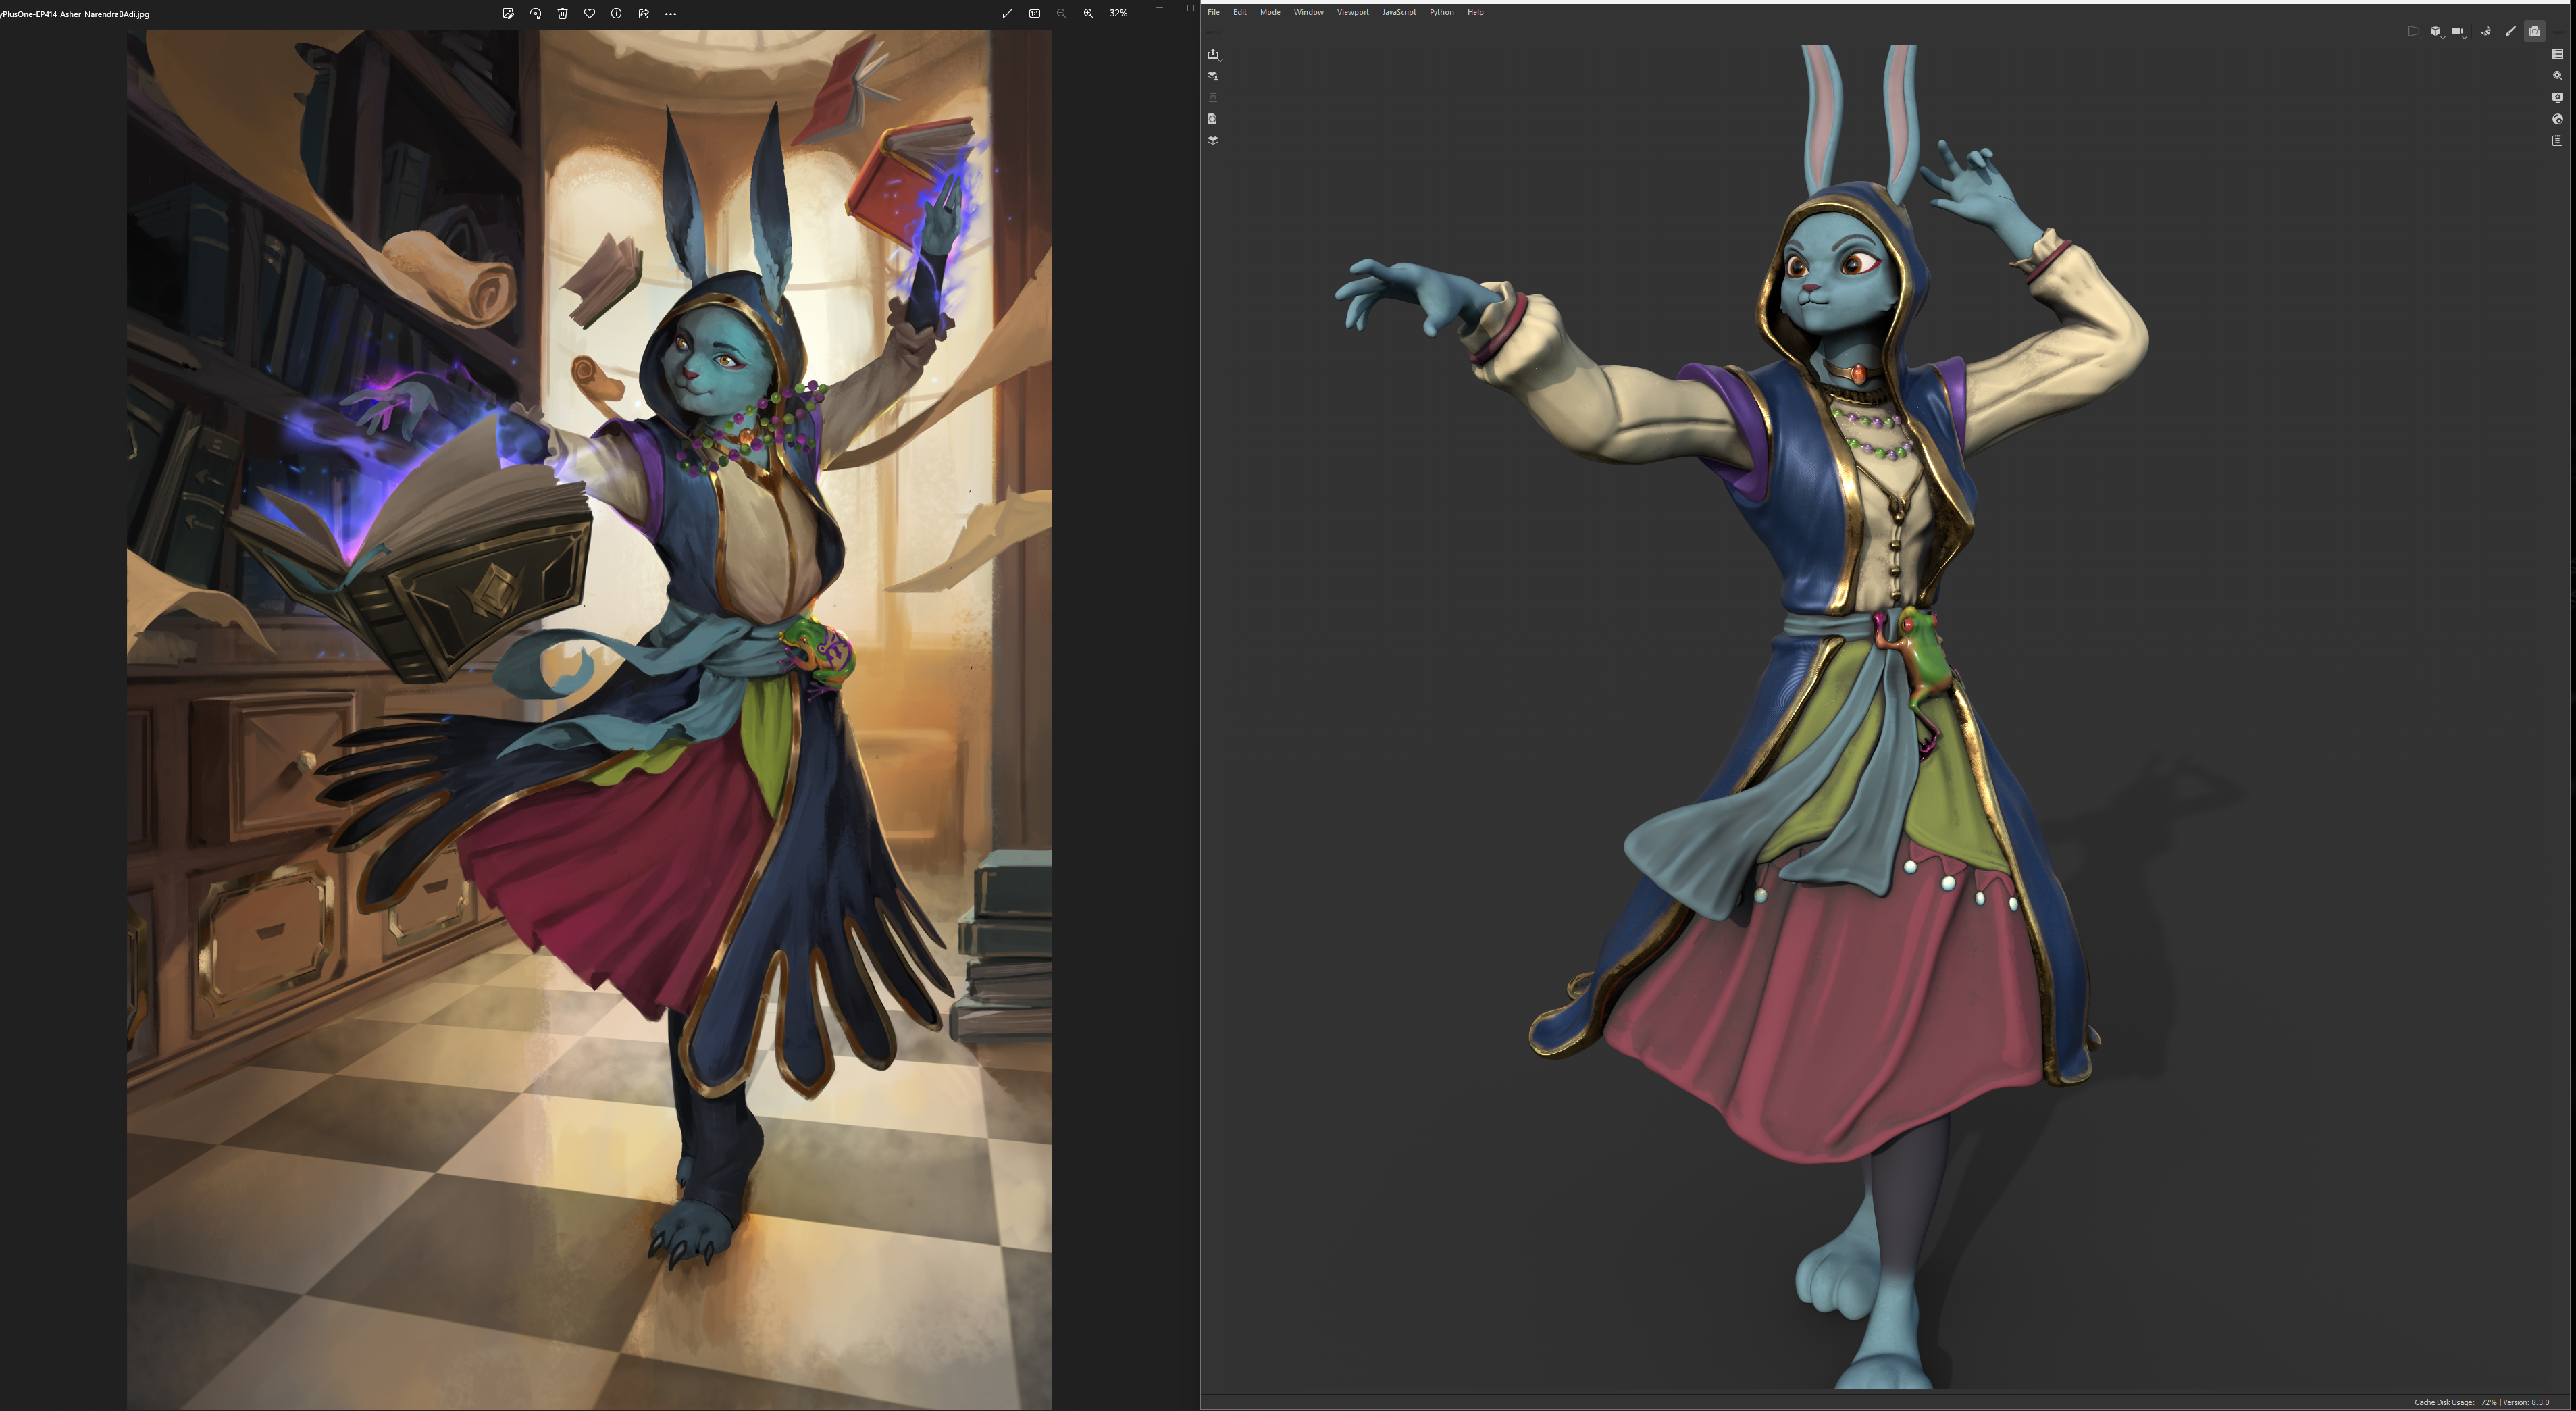Click the Edit image icon in photo viewer
The width and height of the screenshot is (2576, 1411).
click(508, 13)
